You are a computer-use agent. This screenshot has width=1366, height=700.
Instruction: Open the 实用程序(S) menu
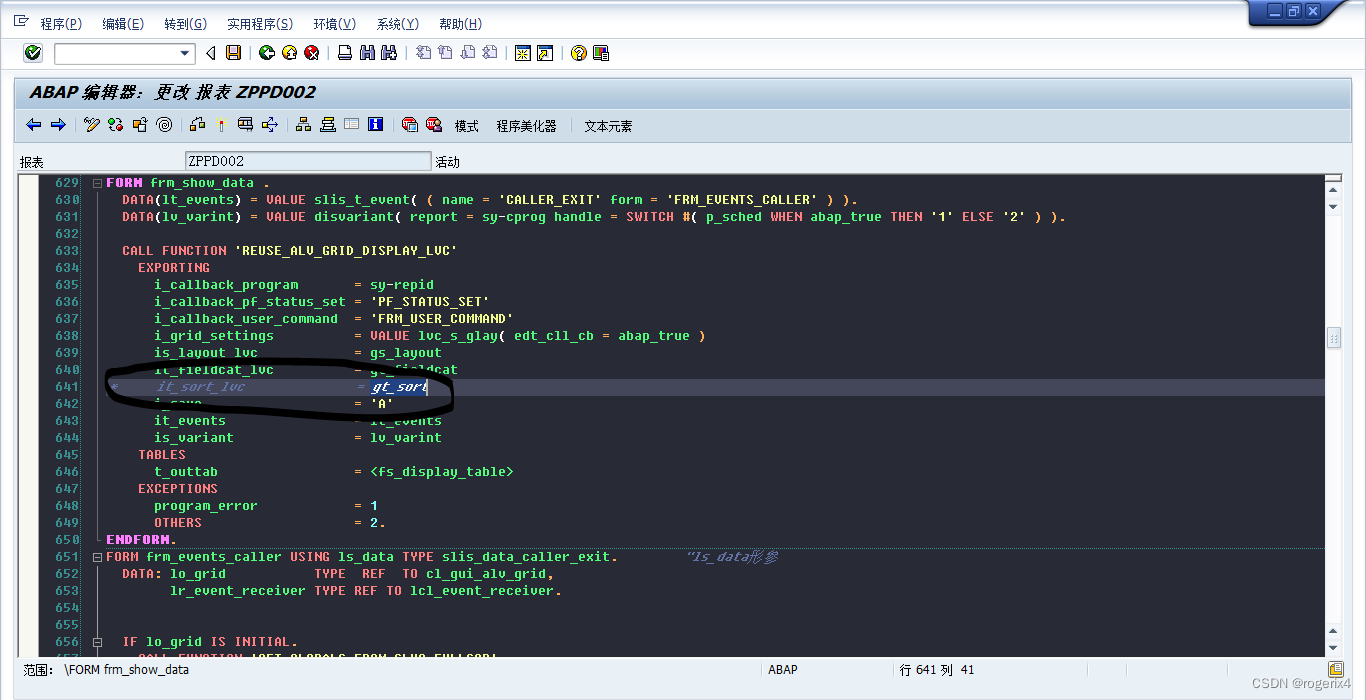260,24
